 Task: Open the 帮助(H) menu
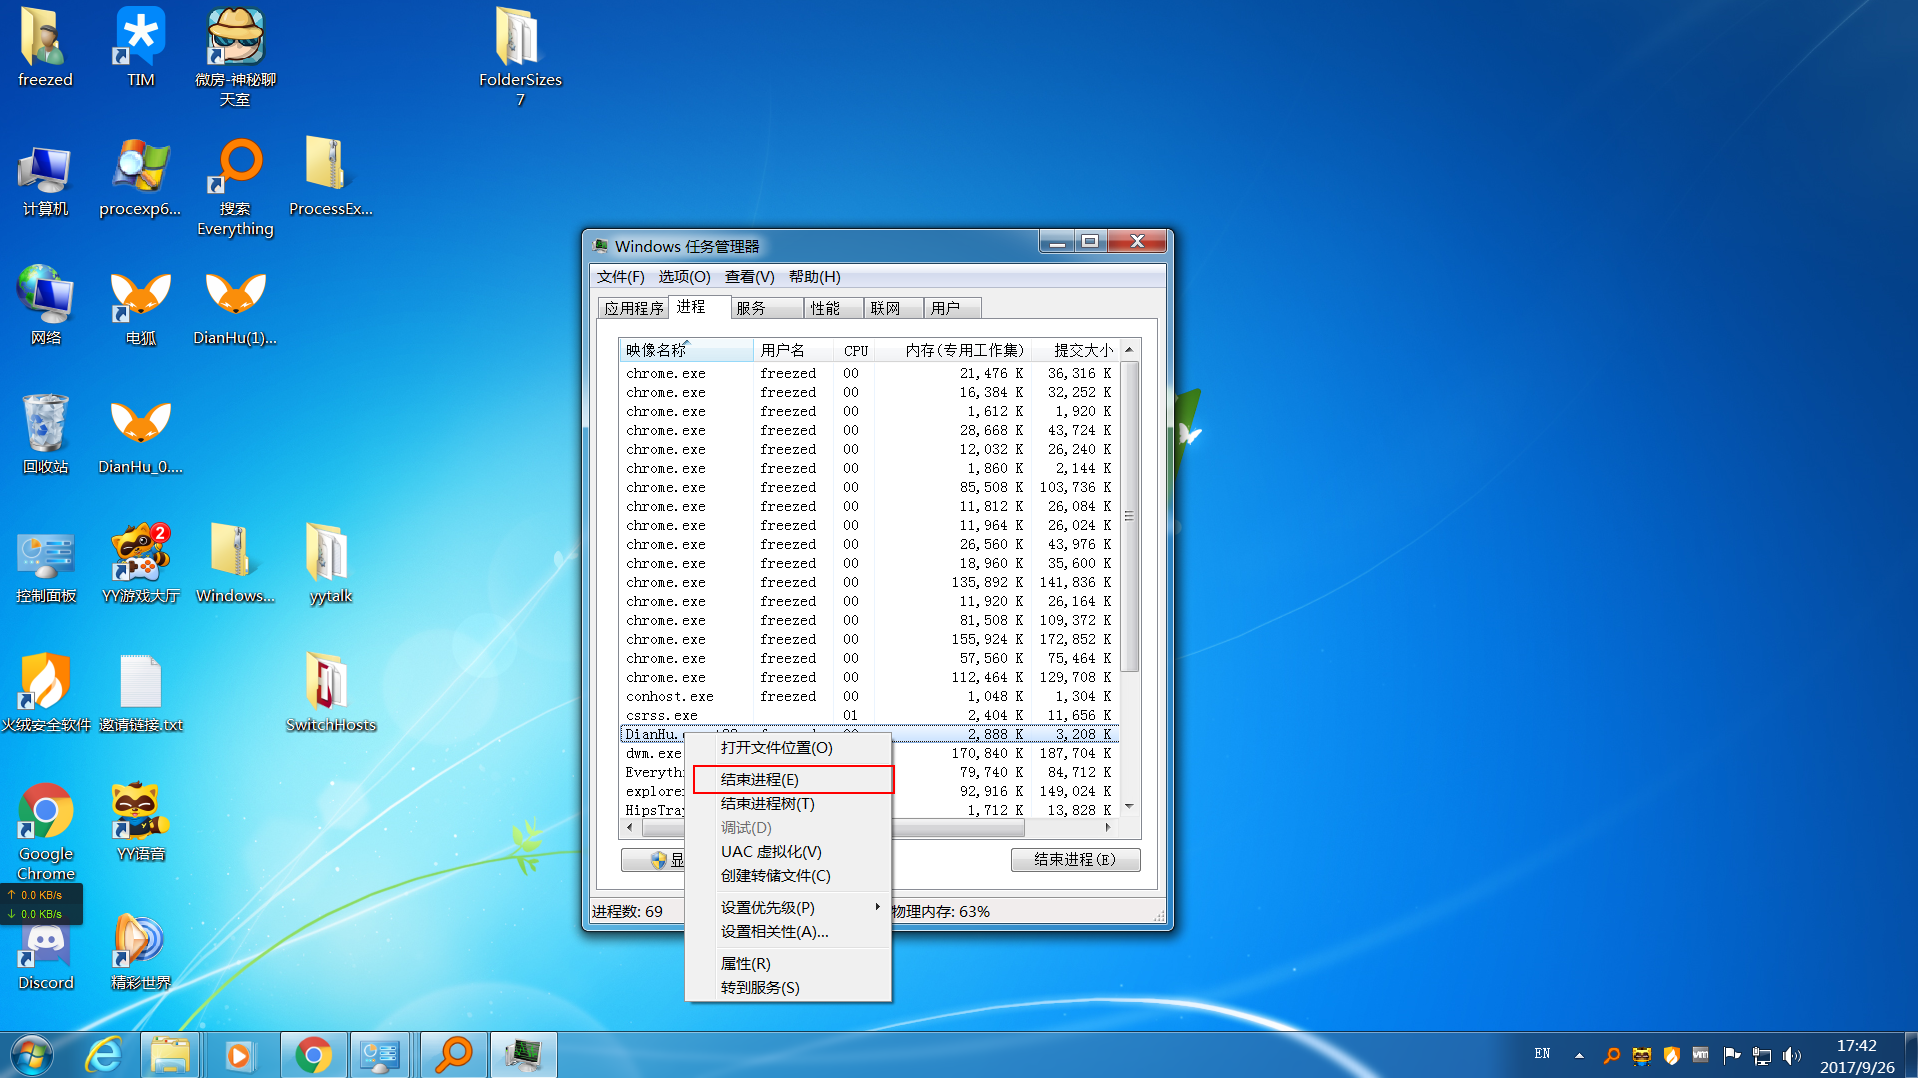[x=815, y=277]
